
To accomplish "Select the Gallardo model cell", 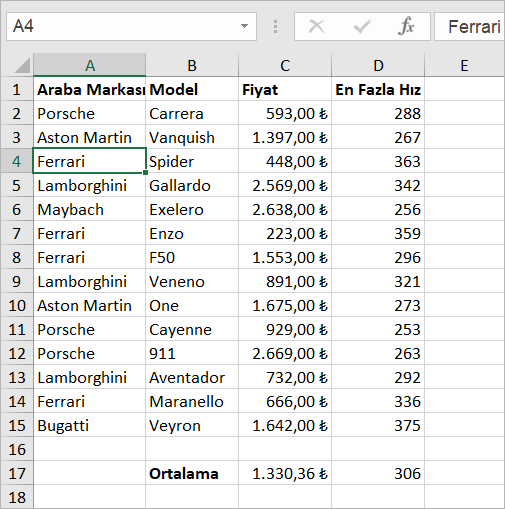I will click(192, 185).
